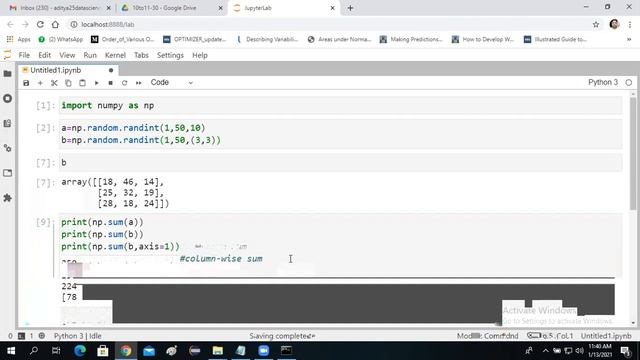Open the Making Predictions bookmark
640x360 pixels.
[x=411, y=40]
